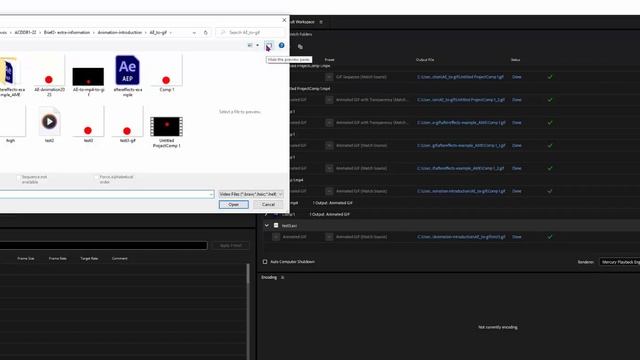Image resolution: width=640 pixels, height=360 pixels.
Task: Open preset dropdown in test3.avi output row
Action: coord(329,237)
